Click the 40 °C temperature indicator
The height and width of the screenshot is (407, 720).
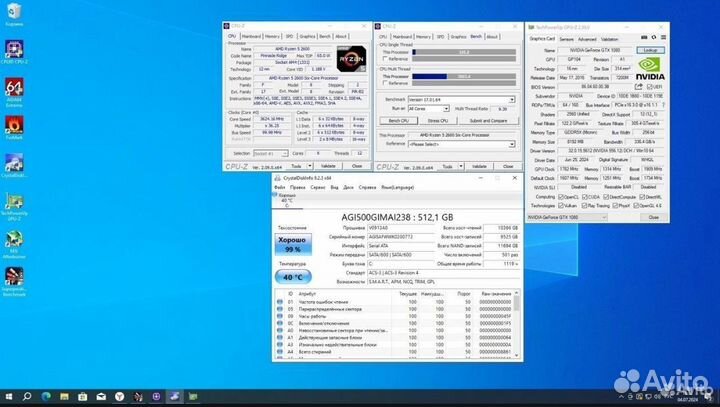coord(293,277)
